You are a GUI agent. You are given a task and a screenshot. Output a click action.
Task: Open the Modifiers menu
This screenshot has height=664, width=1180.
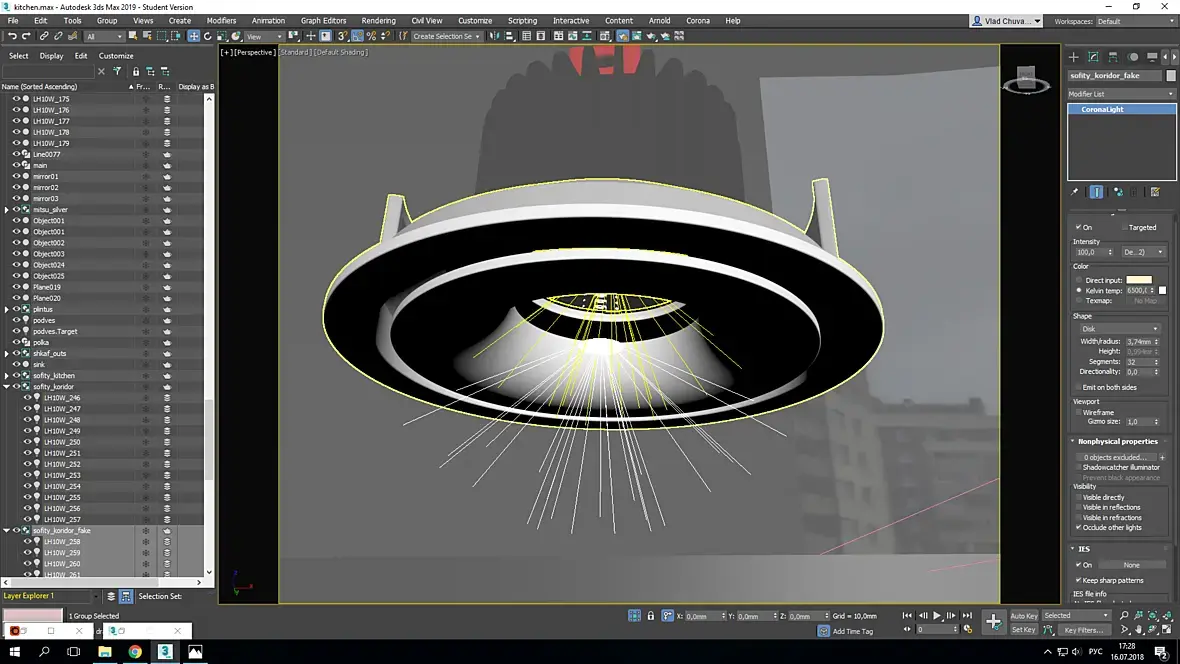(x=220, y=21)
